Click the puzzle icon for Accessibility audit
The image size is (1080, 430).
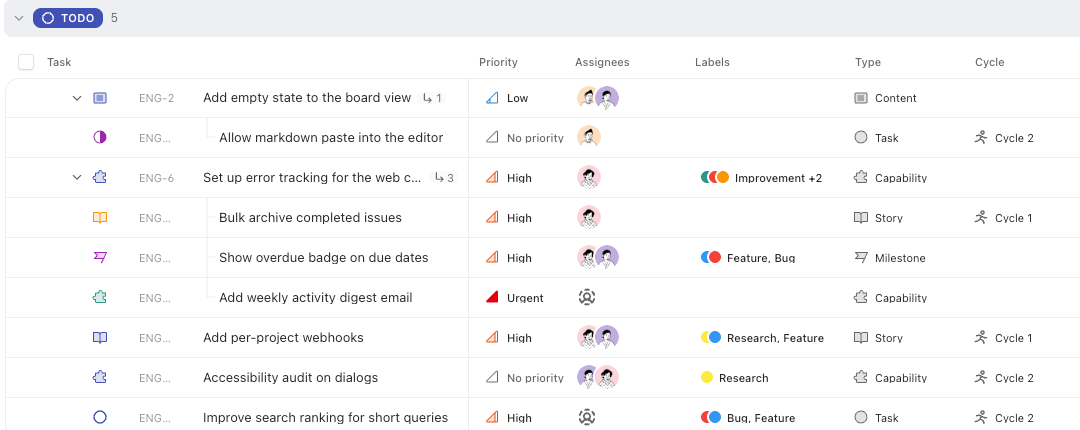(x=100, y=377)
